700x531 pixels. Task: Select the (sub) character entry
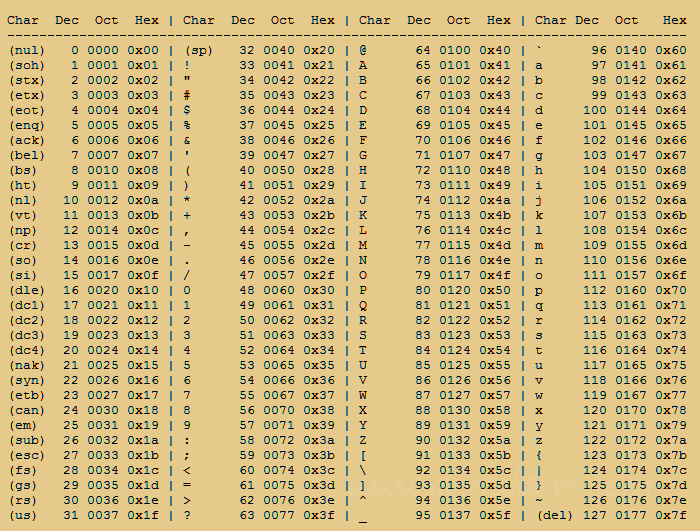coord(26,440)
